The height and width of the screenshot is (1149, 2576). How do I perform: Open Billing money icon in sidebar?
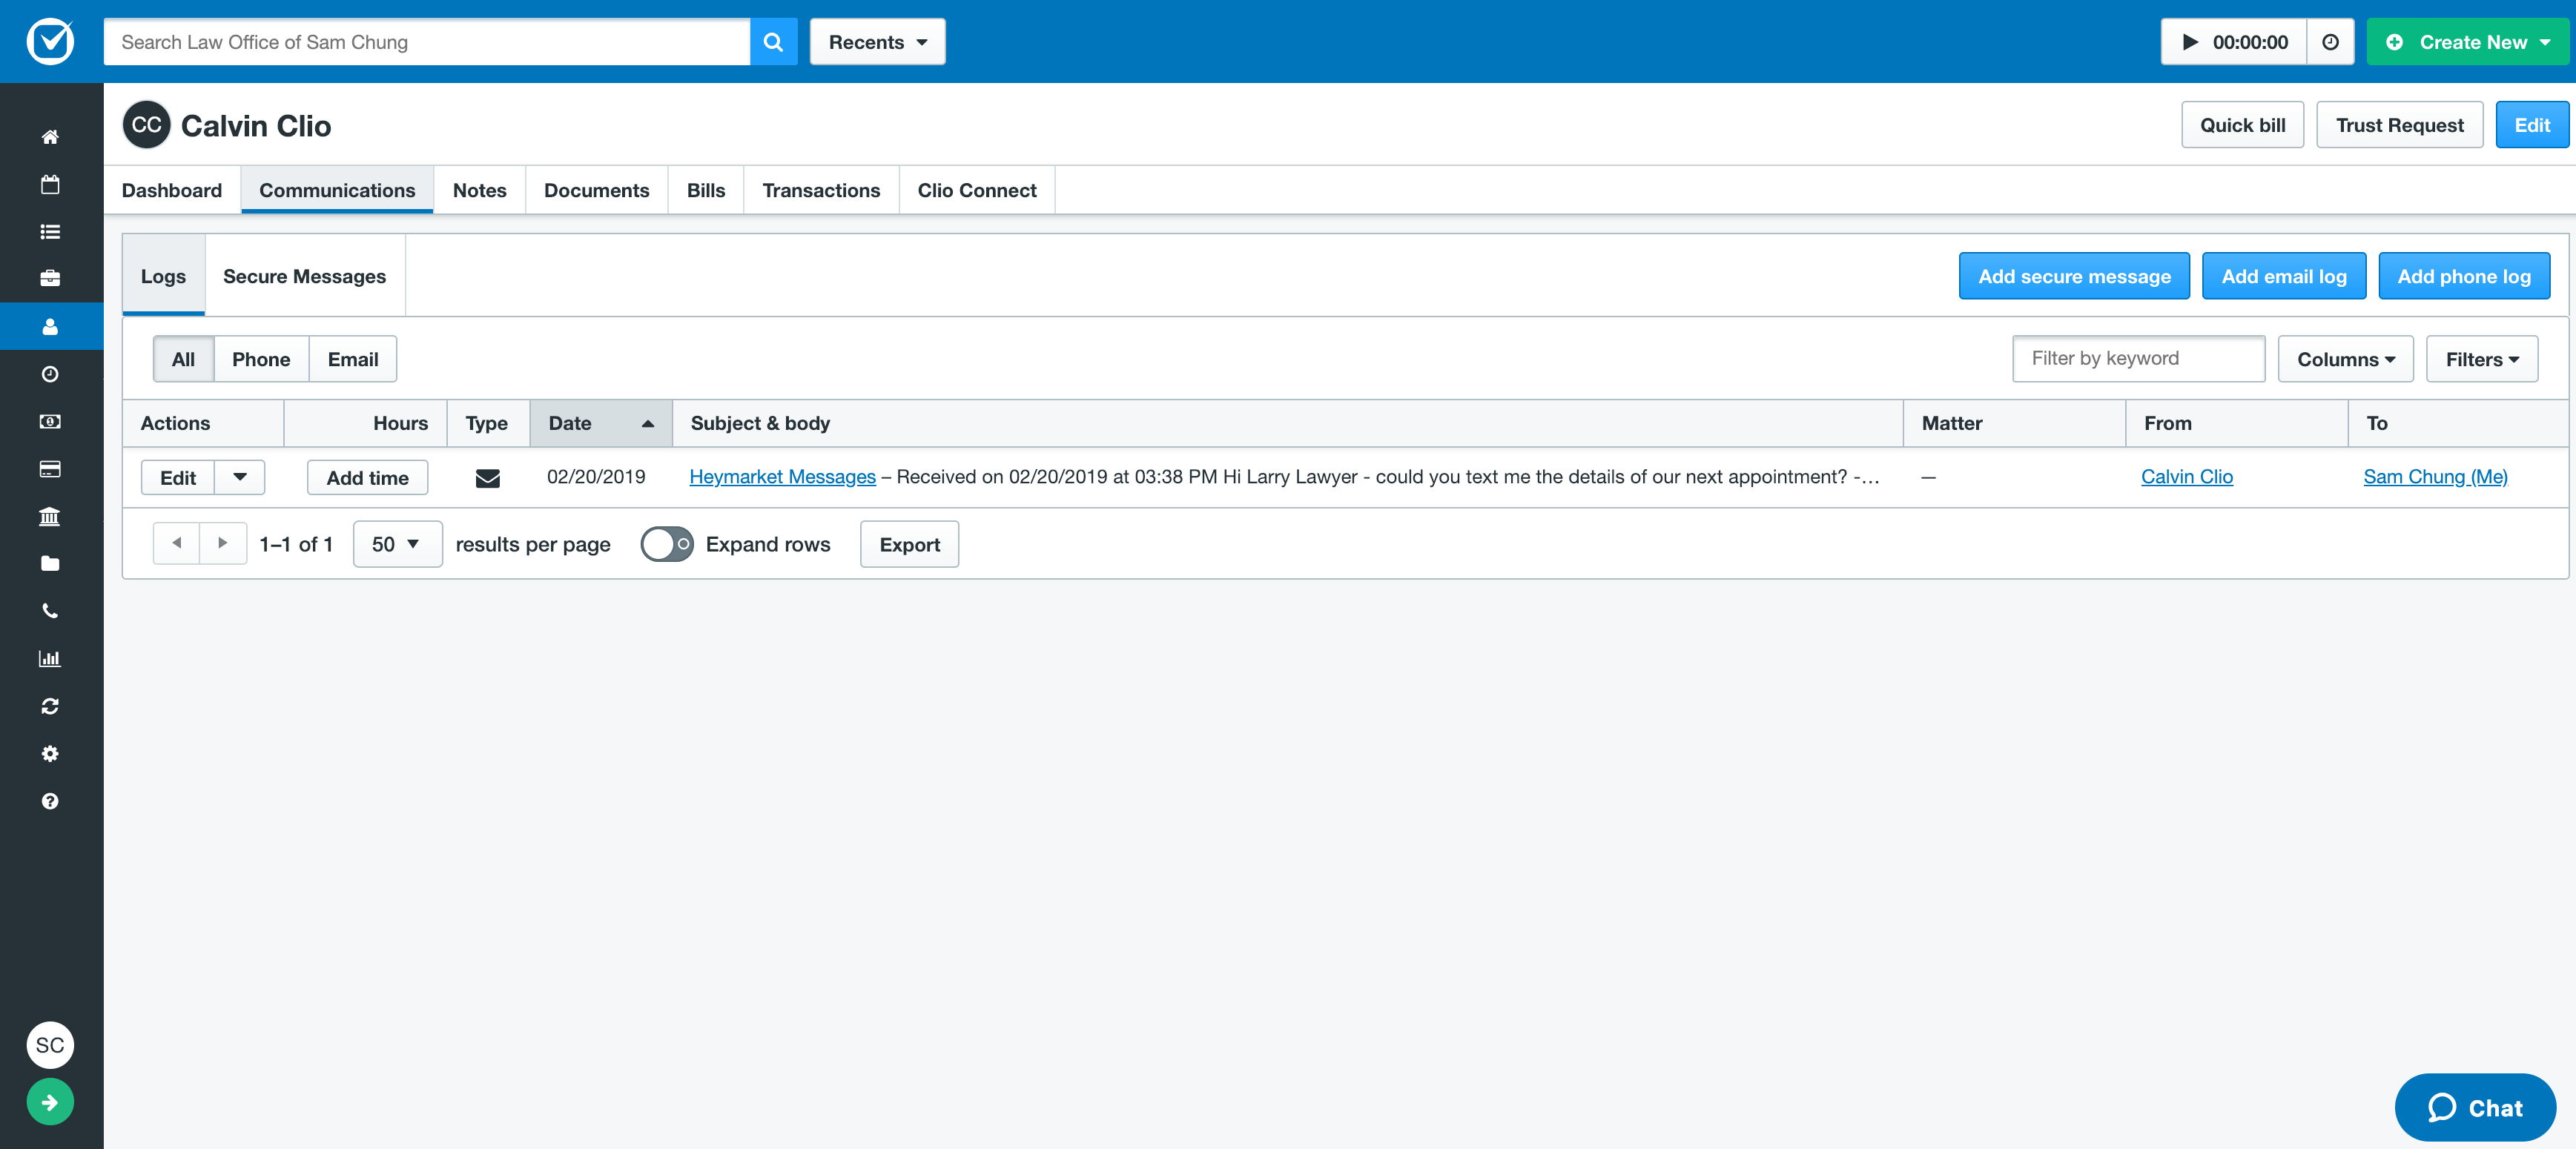tap(50, 421)
